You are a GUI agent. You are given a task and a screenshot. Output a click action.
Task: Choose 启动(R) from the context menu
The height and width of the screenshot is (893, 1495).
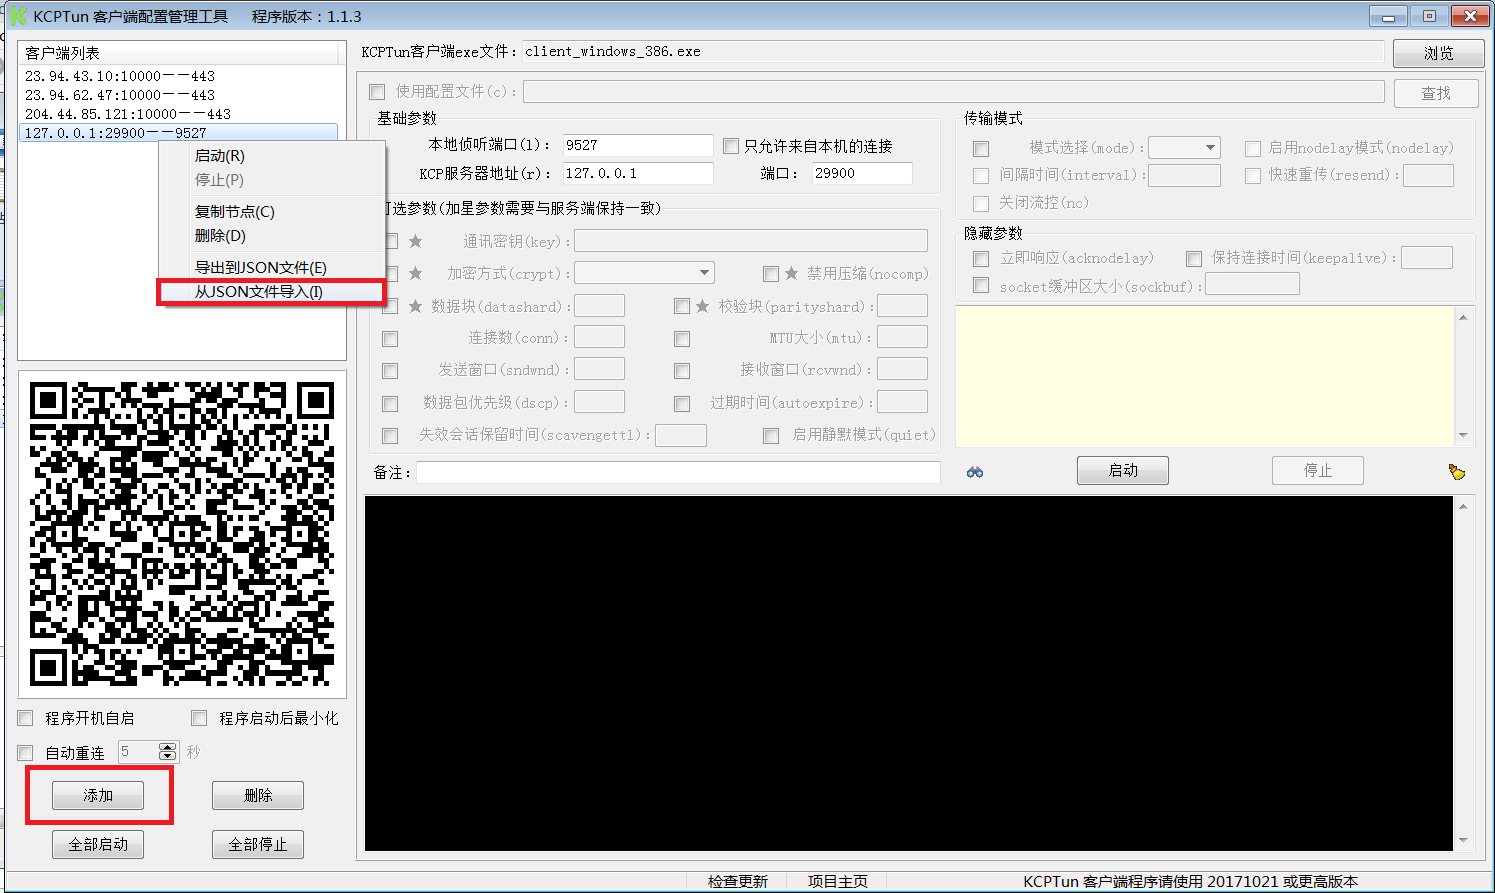(220, 156)
